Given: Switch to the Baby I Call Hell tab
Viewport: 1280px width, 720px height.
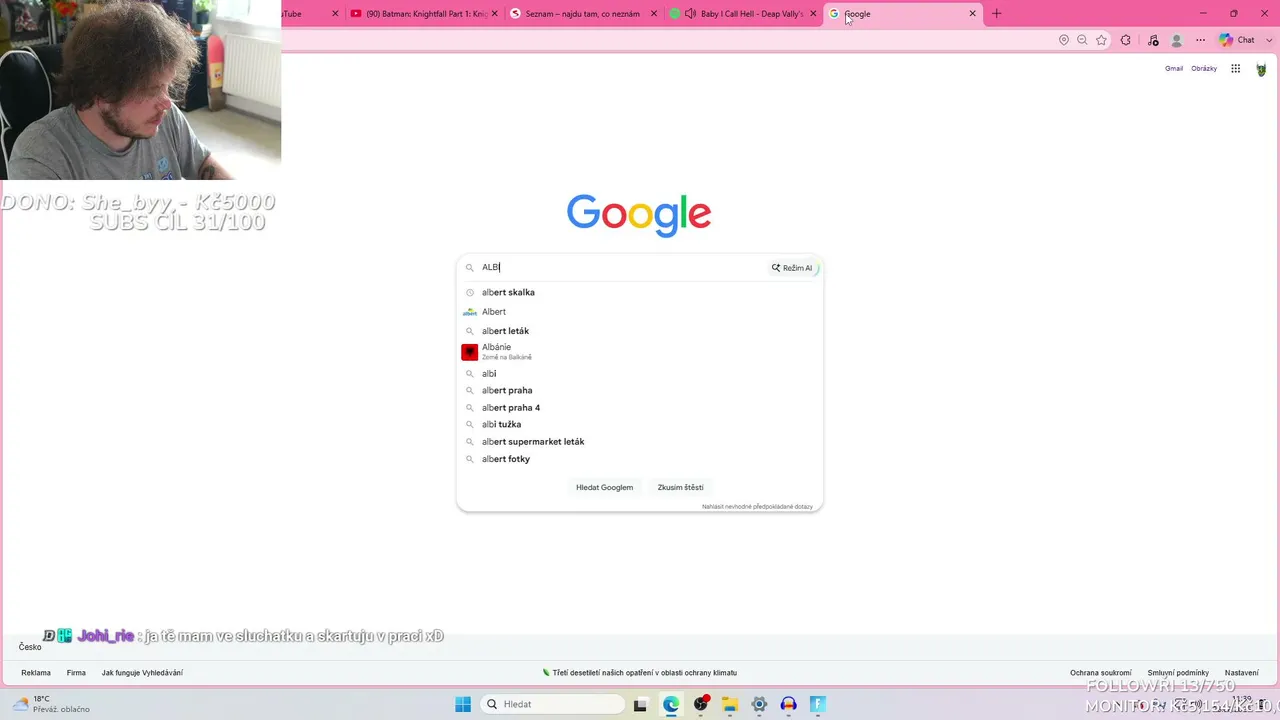Looking at the screenshot, I should coord(744,14).
